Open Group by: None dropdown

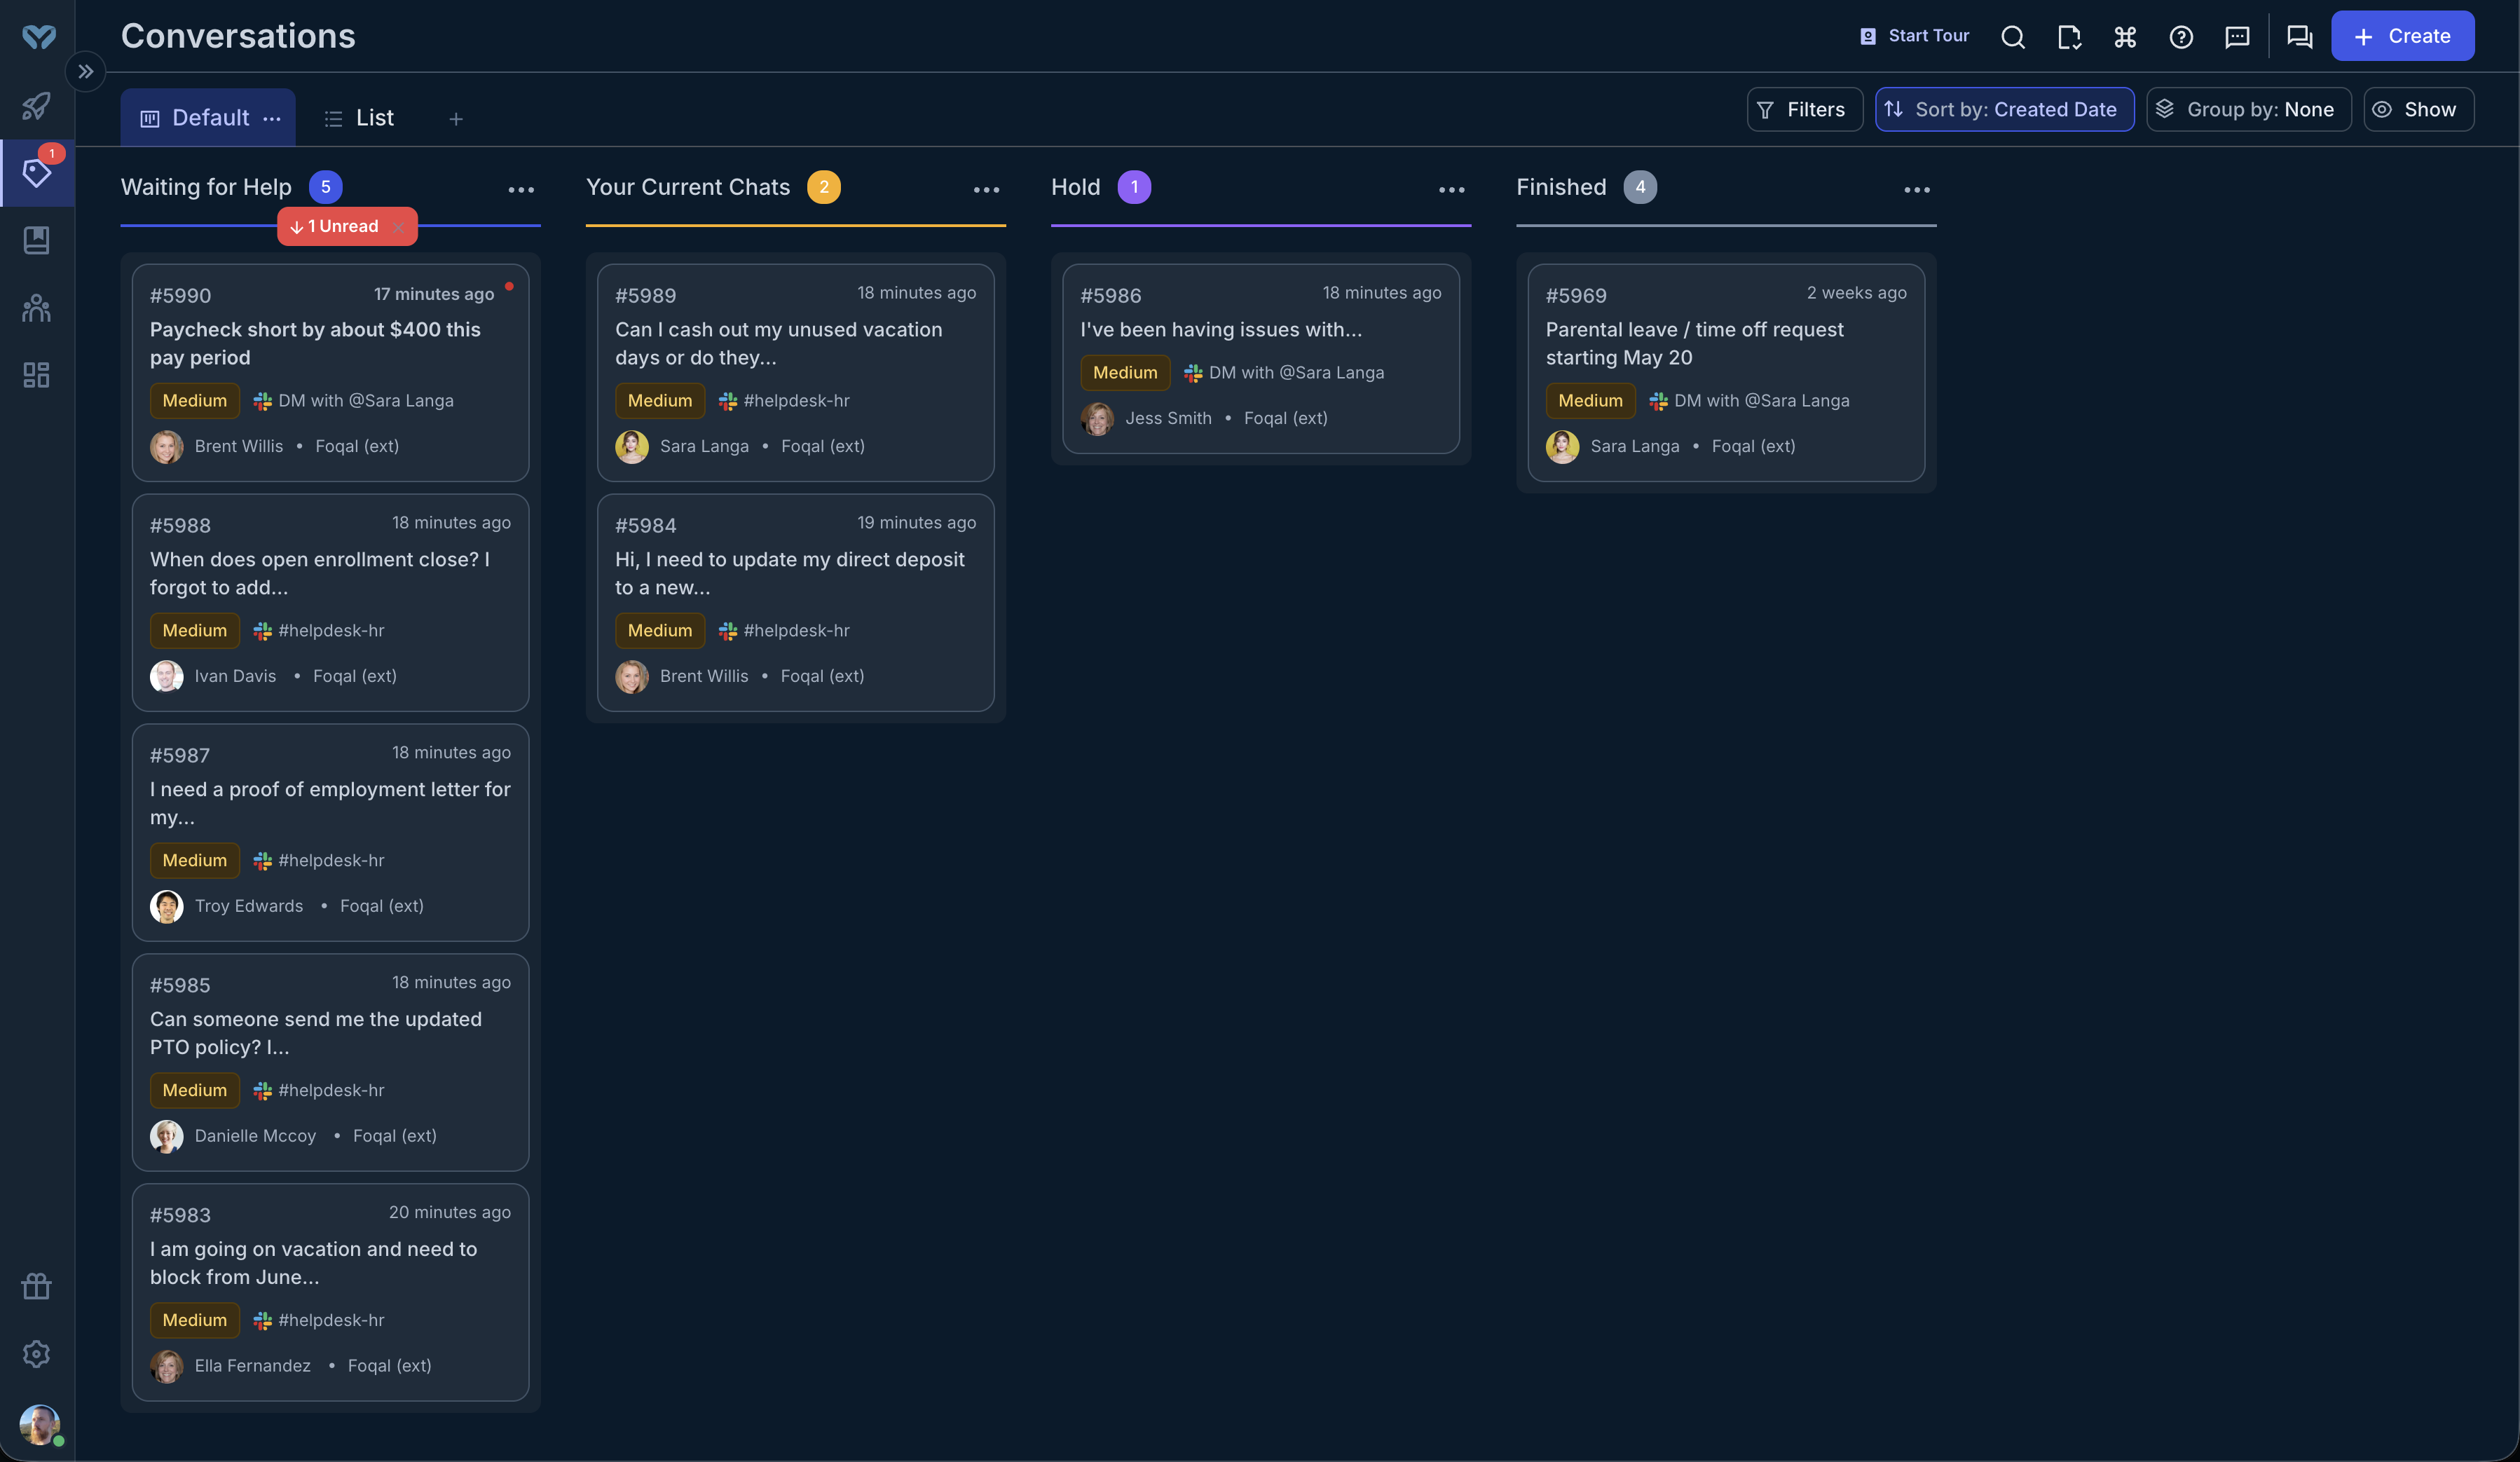pos(2248,109)
